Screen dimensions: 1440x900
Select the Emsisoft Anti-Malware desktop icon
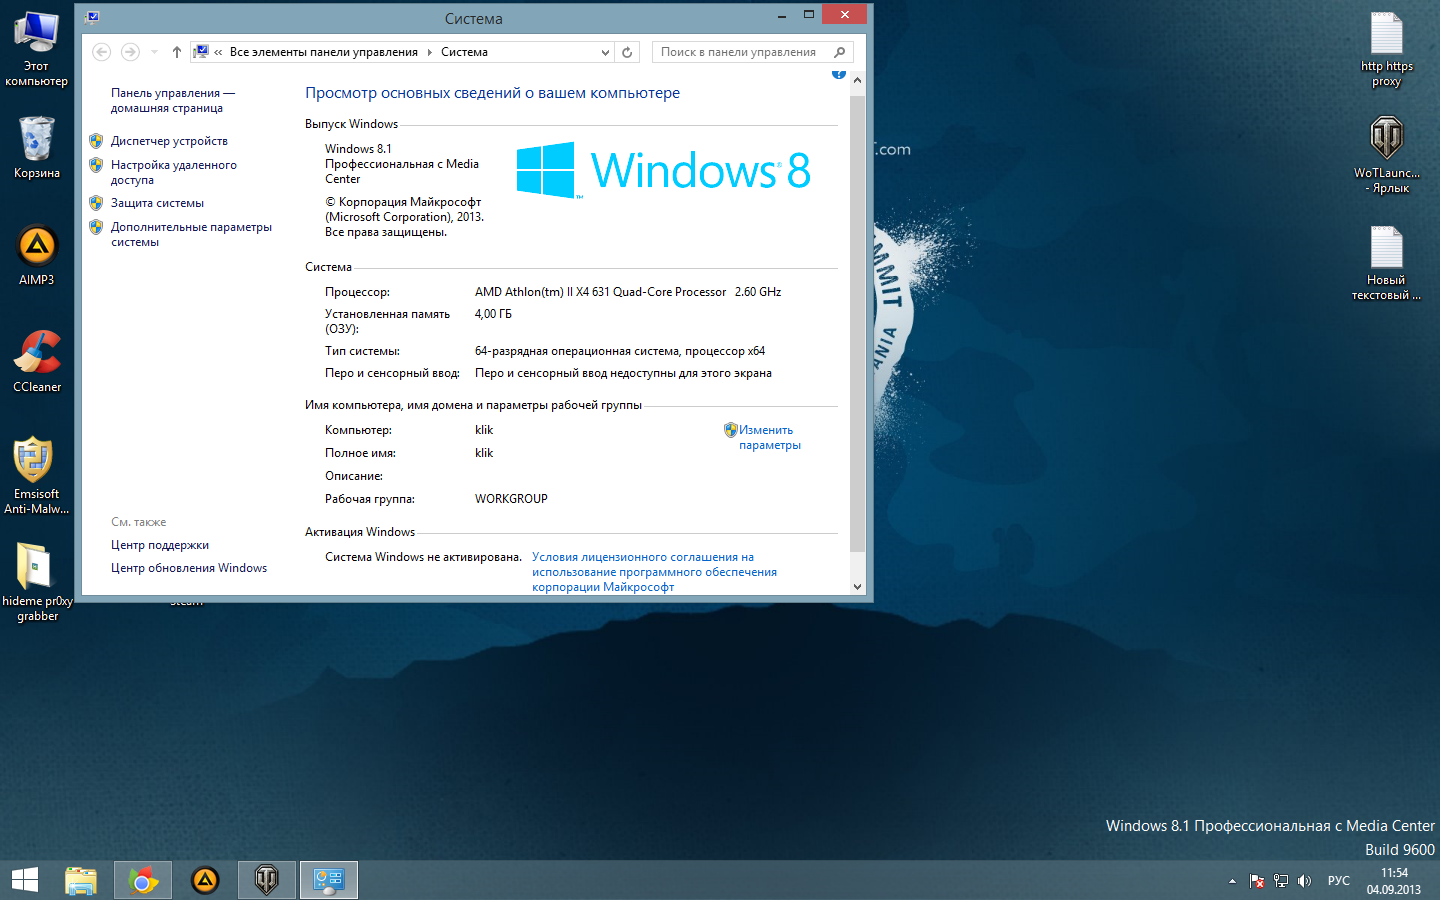point(37,476)
